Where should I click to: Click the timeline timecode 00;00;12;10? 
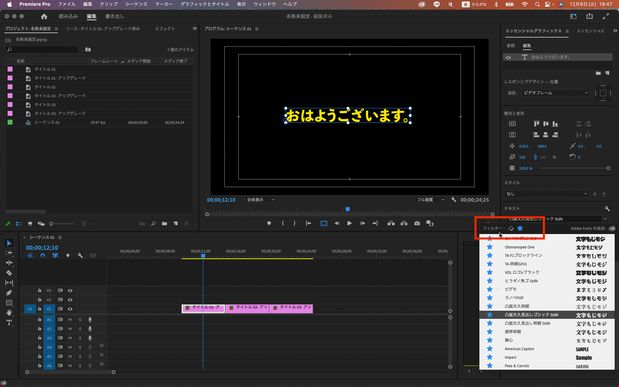click(42, 248)
